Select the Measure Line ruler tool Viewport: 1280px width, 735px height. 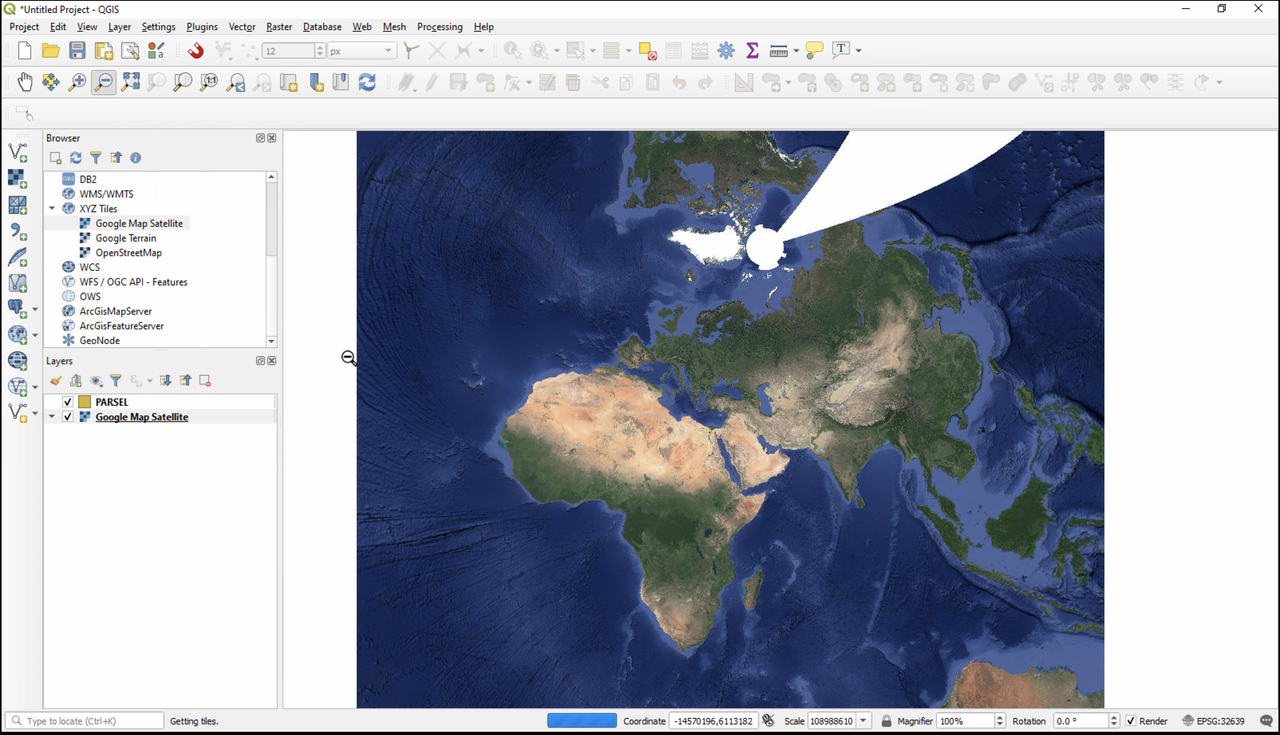click(x=779, y=51)
